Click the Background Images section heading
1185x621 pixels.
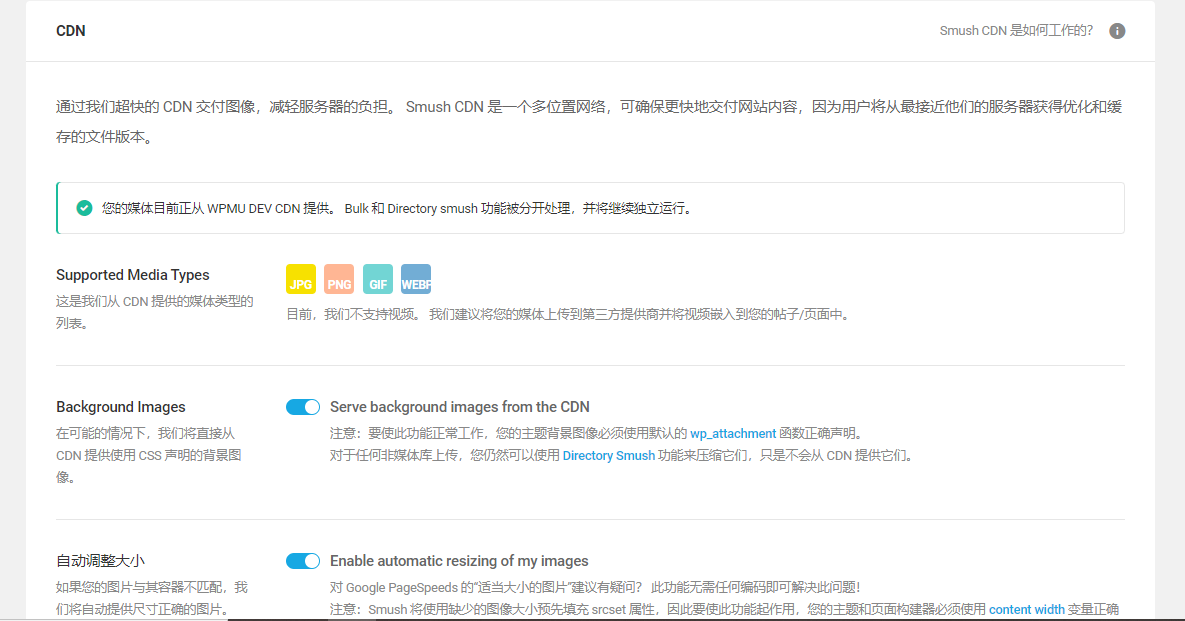click(120, 406)
